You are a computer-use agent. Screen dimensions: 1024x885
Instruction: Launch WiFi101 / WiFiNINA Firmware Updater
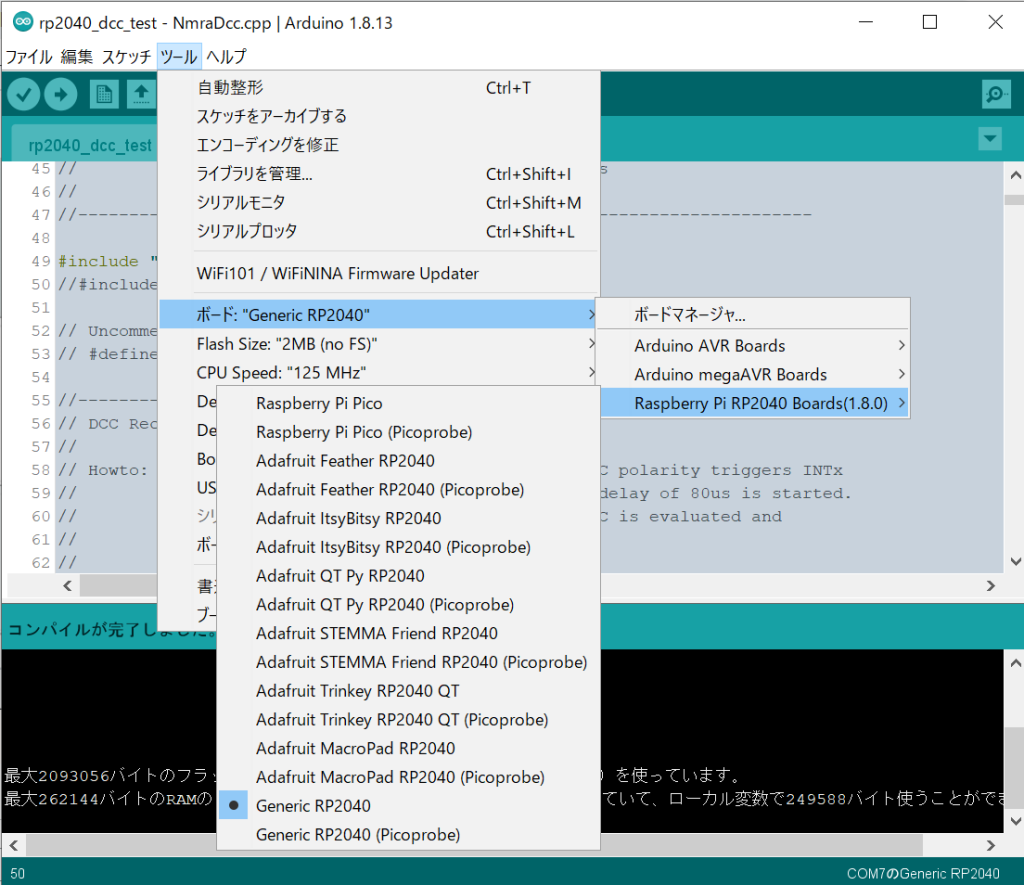tap(338, 274)
